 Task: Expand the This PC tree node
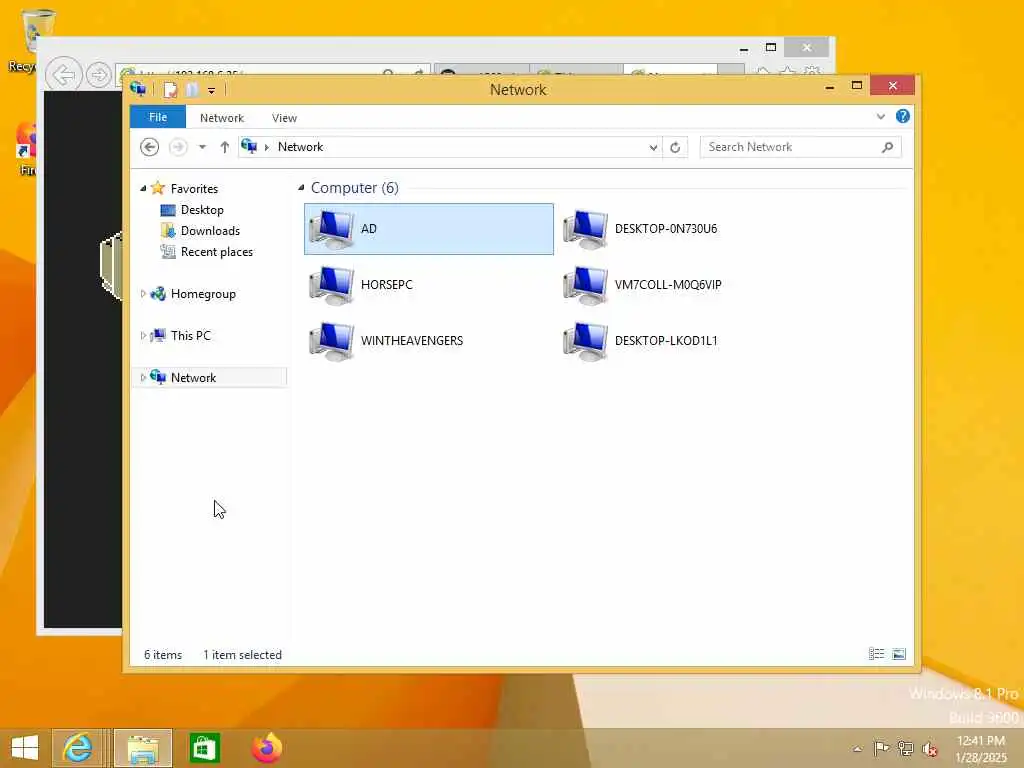[143, 336]
